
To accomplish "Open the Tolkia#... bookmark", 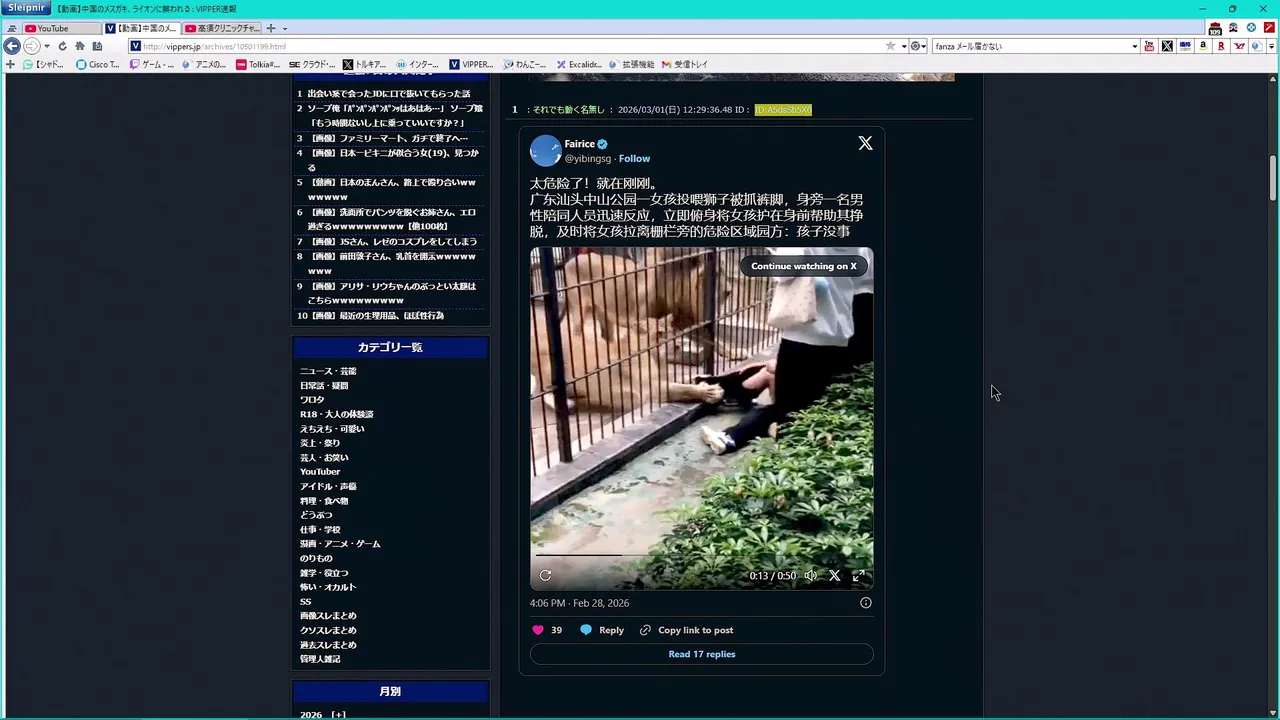I will (258, 64).
